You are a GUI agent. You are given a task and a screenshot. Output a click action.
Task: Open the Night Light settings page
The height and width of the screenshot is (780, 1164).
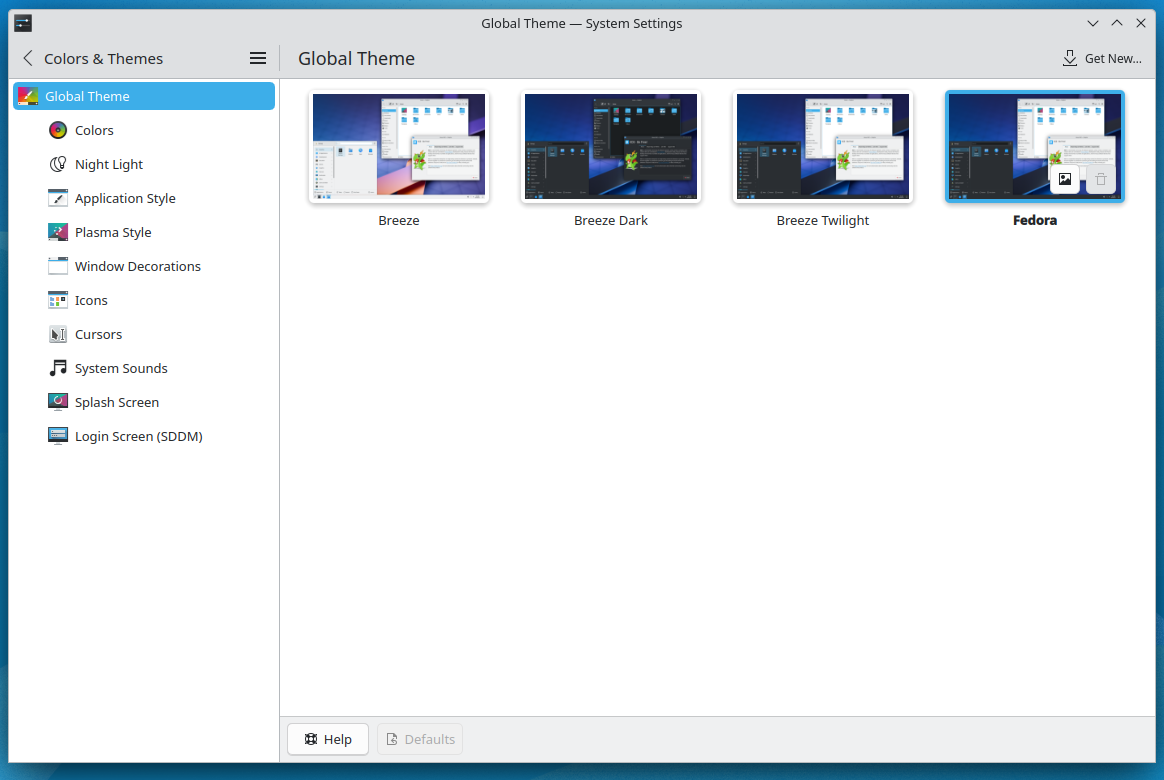tap(144, 164)
